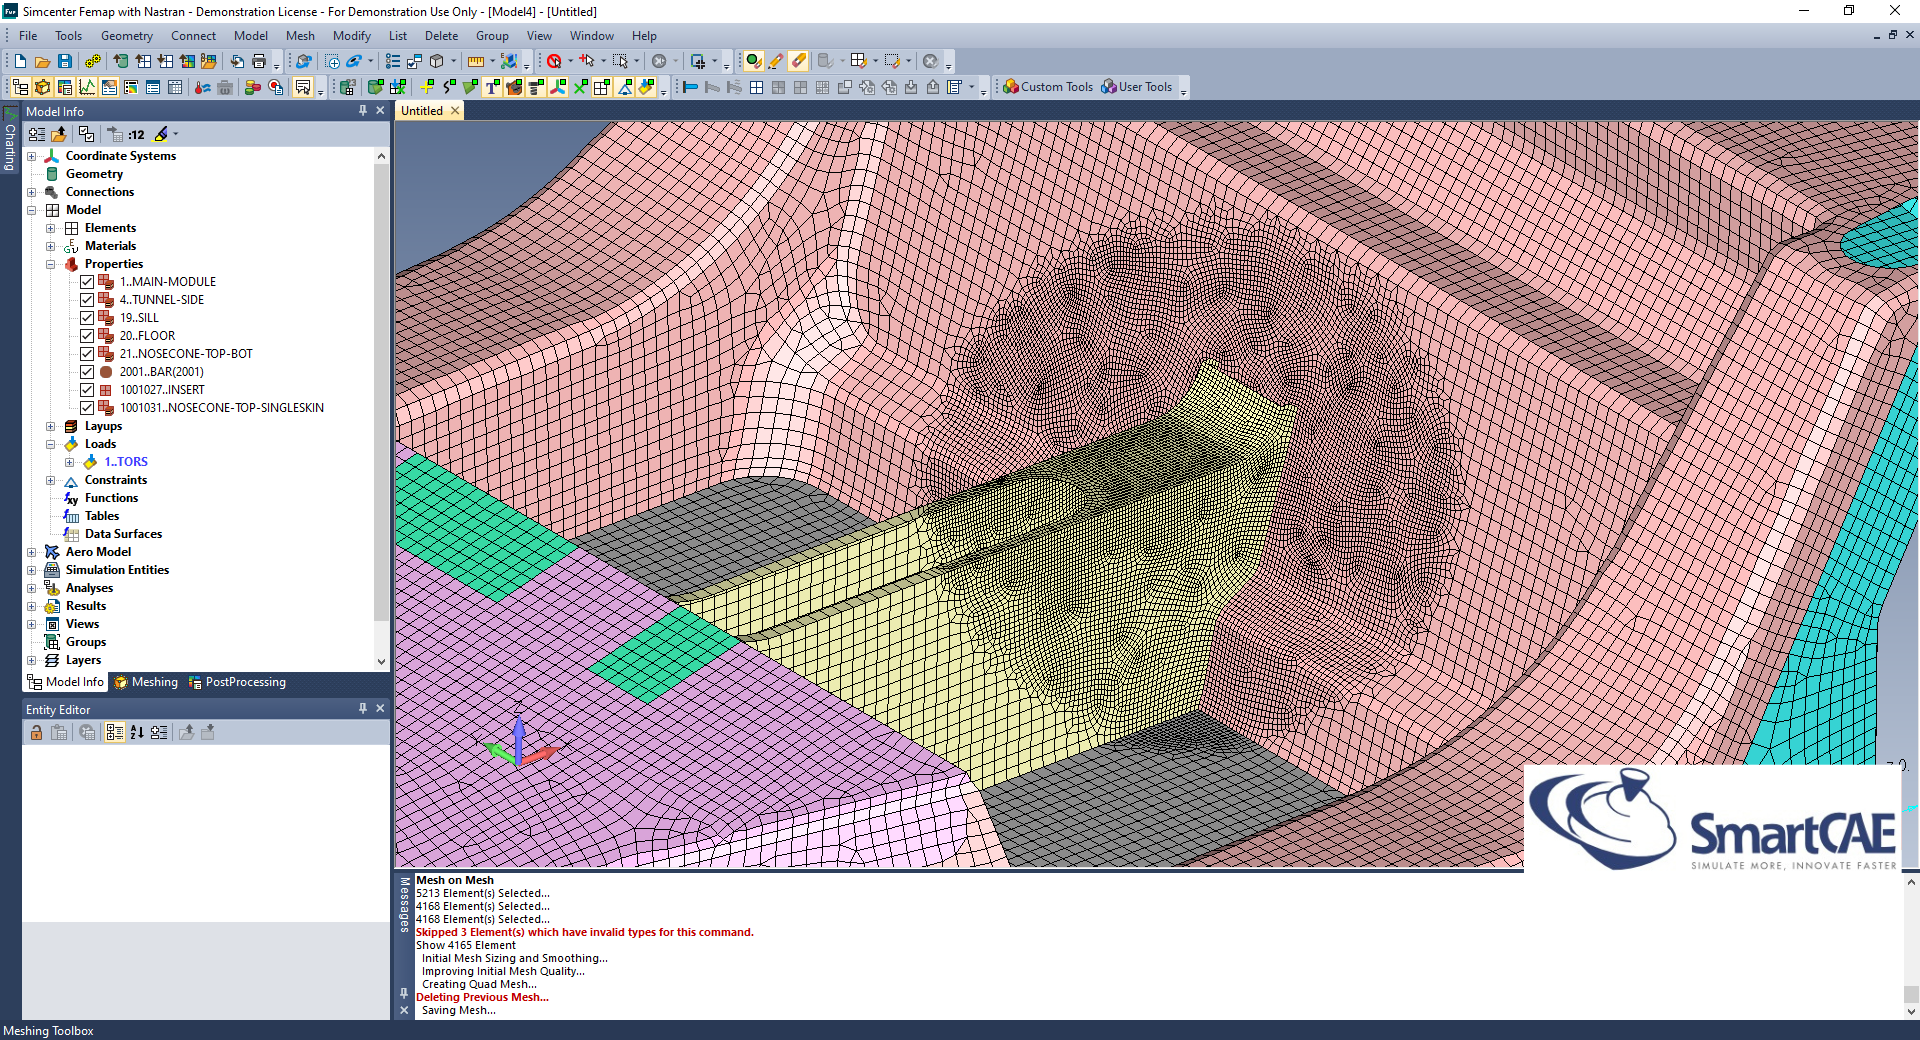Open the highlighter dropdown arrow in Model Info
Screen dimensions: 1920x1040
(x=176, y=134)
